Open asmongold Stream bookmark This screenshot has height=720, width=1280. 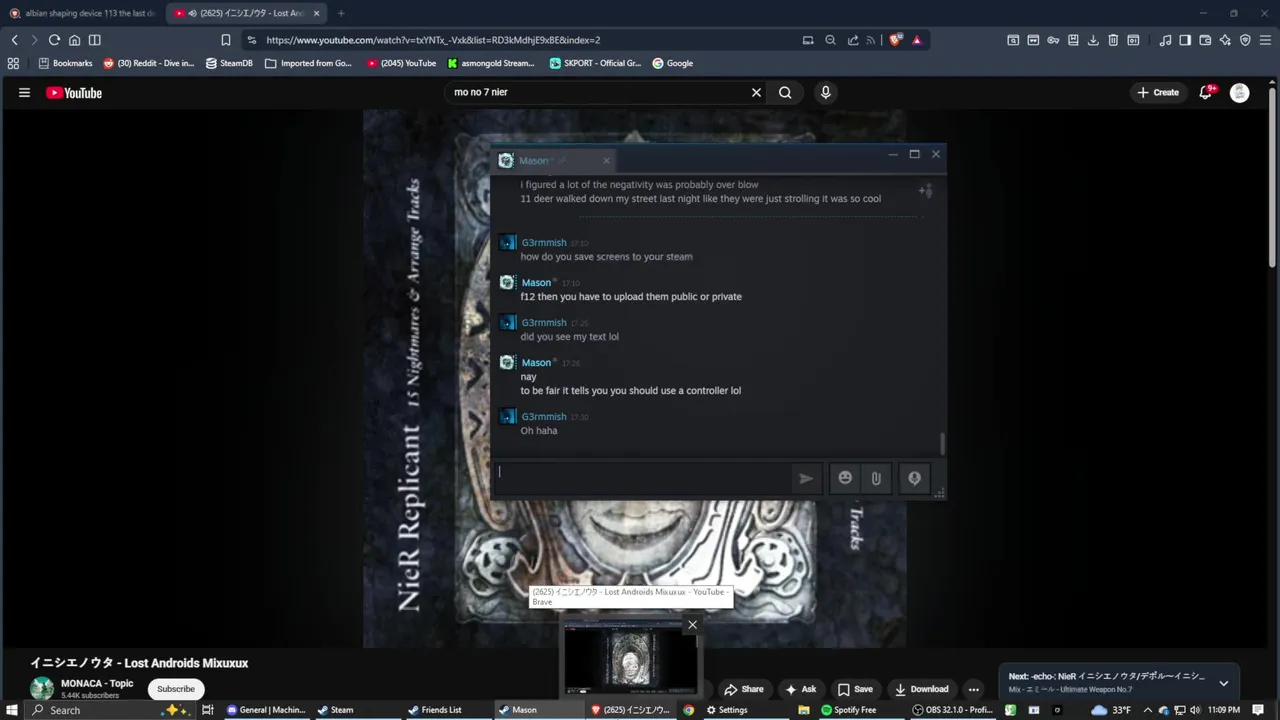coord(491,63)
